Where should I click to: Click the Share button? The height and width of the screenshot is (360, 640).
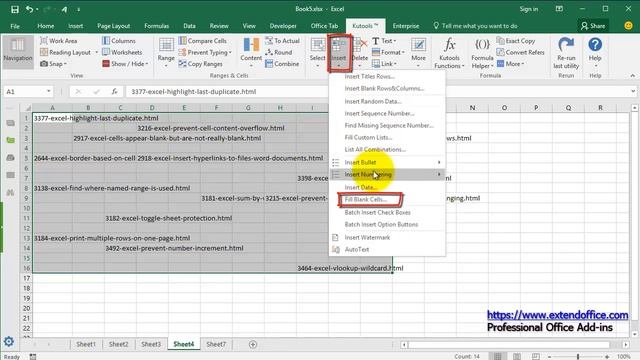point(593,26)
